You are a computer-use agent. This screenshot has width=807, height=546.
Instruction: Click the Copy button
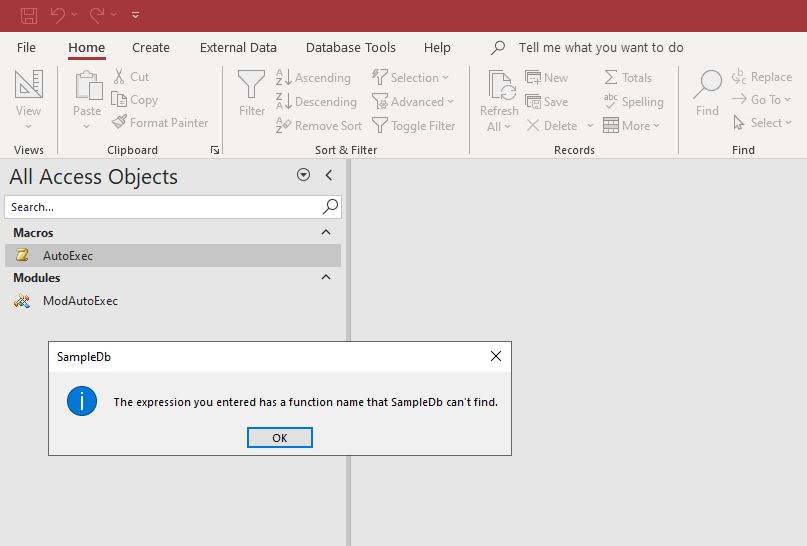coord(134,99)
